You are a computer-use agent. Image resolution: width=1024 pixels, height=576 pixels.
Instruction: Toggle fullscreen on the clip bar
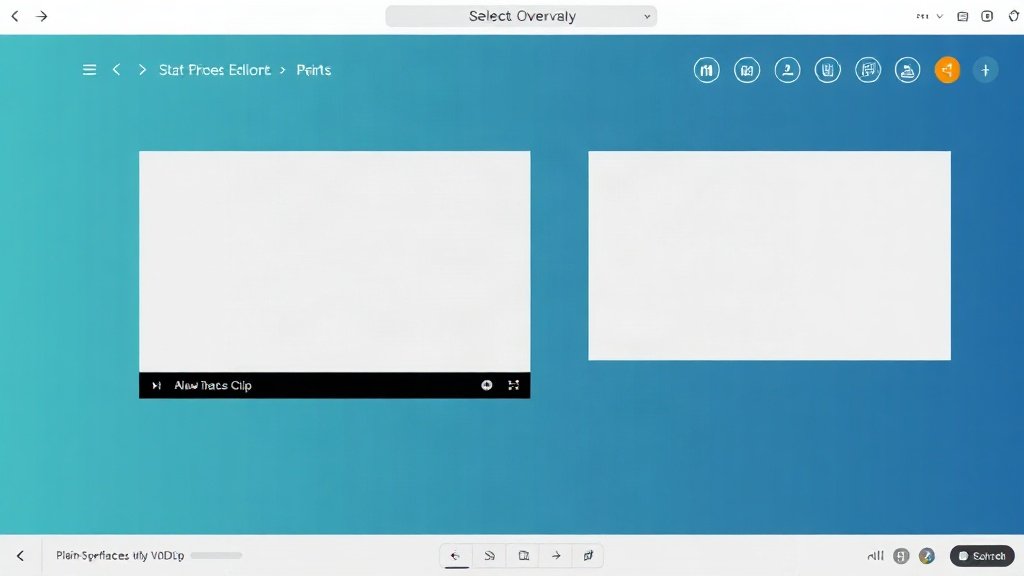point(513,385)
